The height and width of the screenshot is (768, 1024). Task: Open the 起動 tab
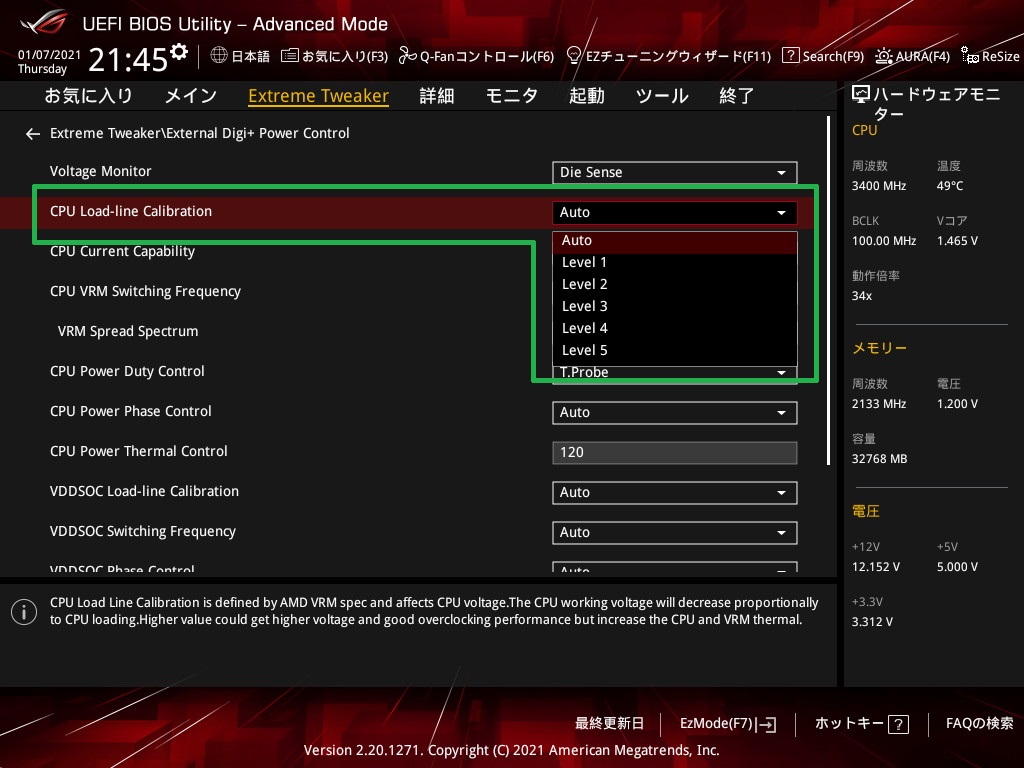[586, 96]
